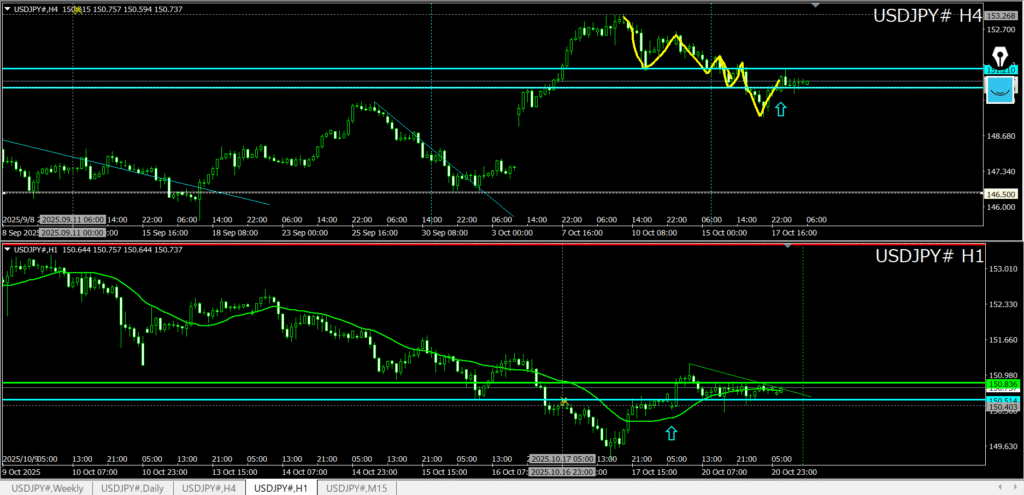This screenshot has width=1024, height=495.
Task: Click the yellow marker in the H4 chart header
Action: click(x=78, y=8)
